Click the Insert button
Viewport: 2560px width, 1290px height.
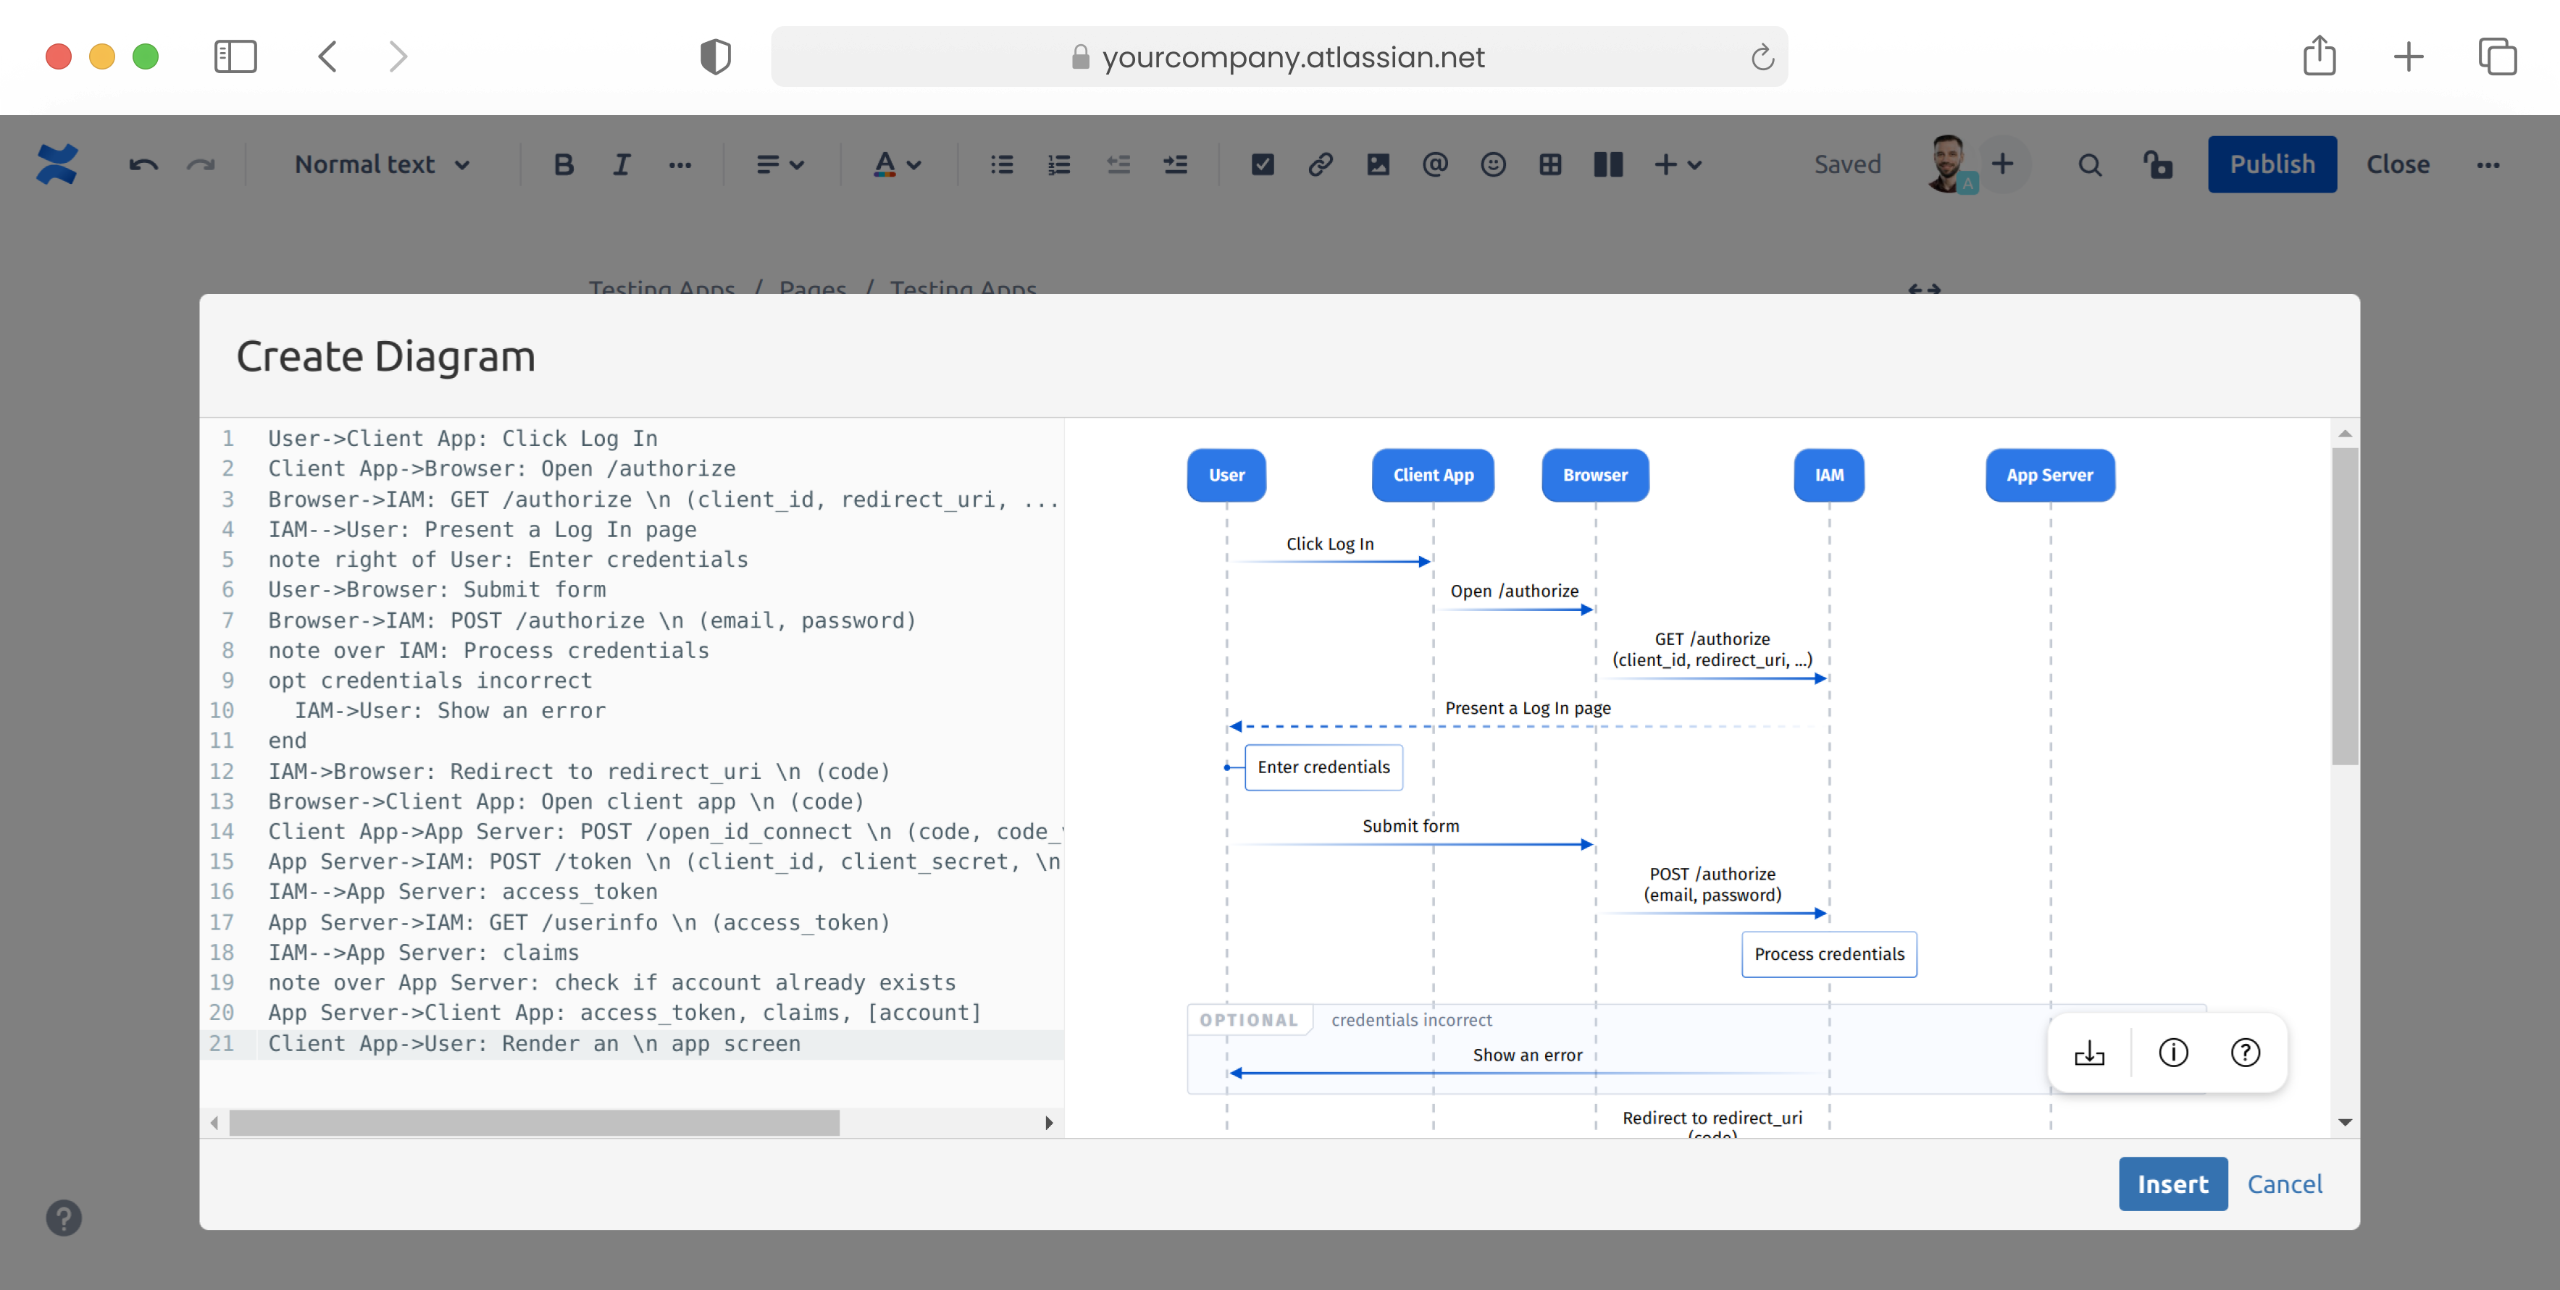coord(2173,1184)
